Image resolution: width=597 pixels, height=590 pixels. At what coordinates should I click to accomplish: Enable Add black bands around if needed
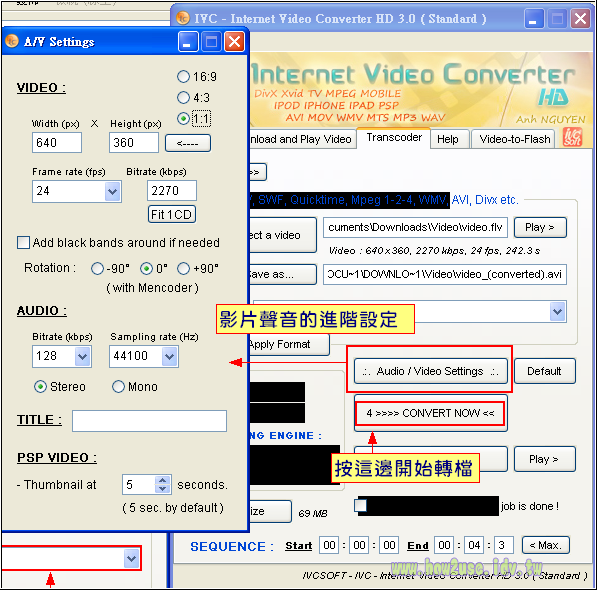click(x=23, y=242)
